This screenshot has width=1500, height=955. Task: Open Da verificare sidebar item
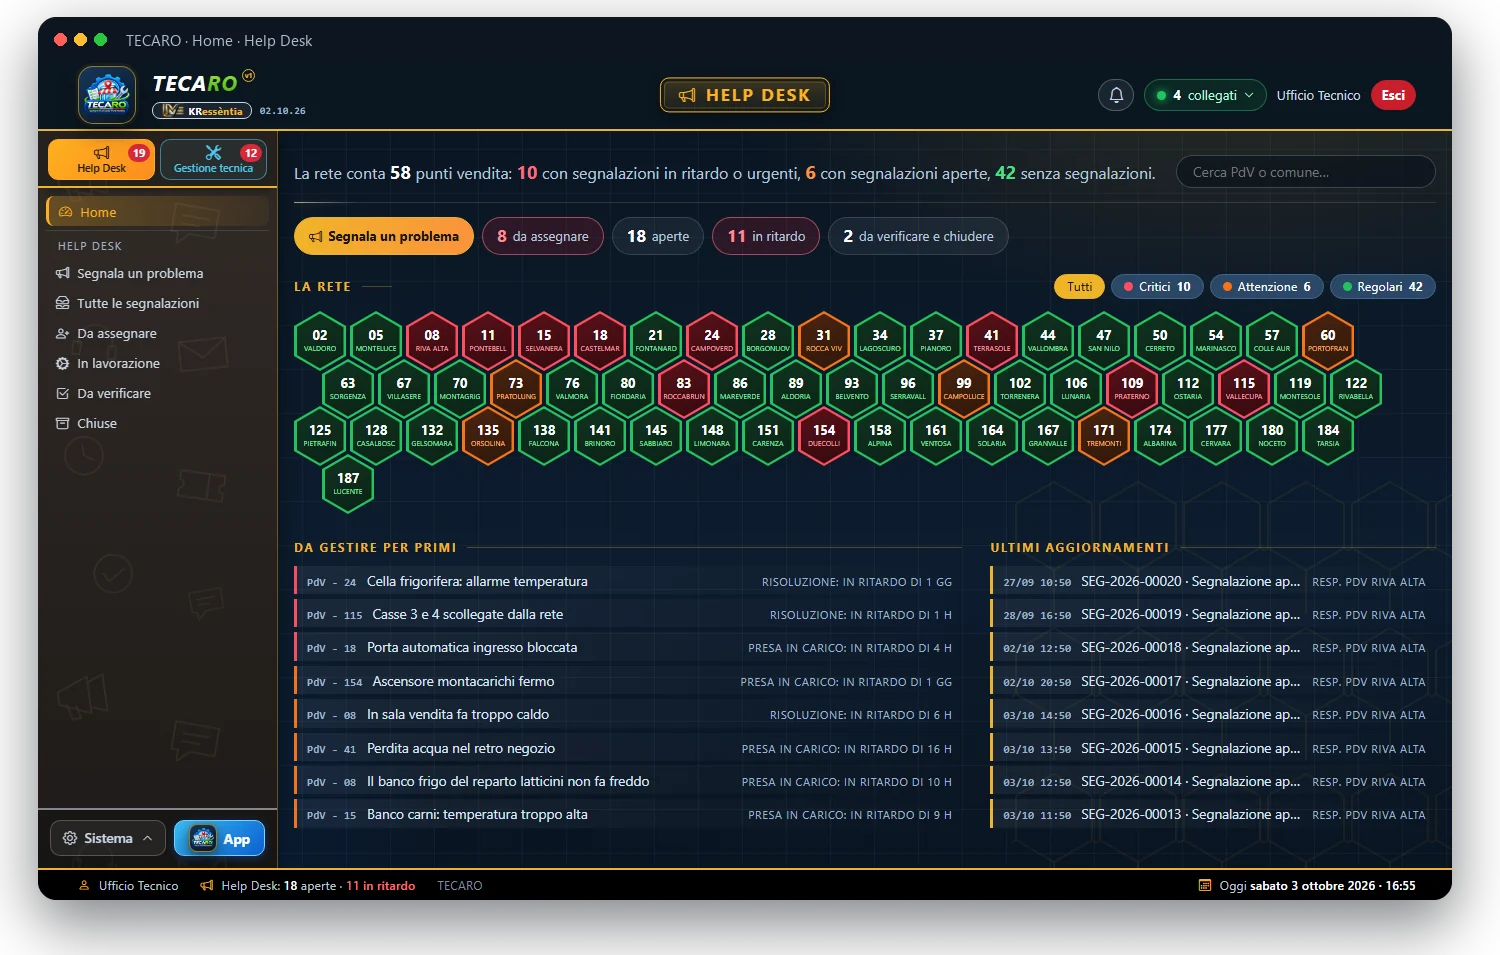(x=157, y=393)
